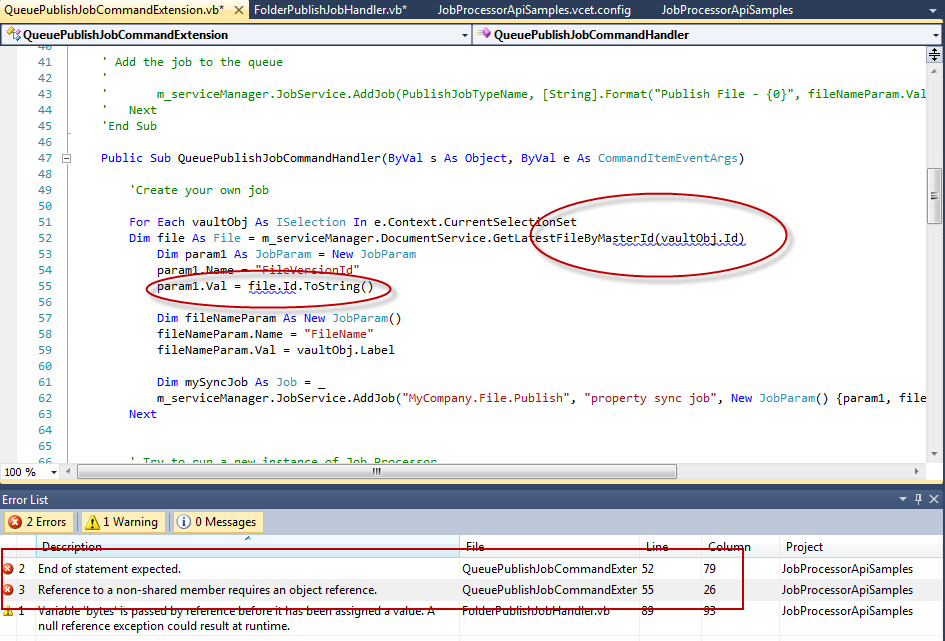This screenshot has height=641, width=945.
Task: Select 'Reference to a non-shared member' error row
Action: tap(472, 590)
